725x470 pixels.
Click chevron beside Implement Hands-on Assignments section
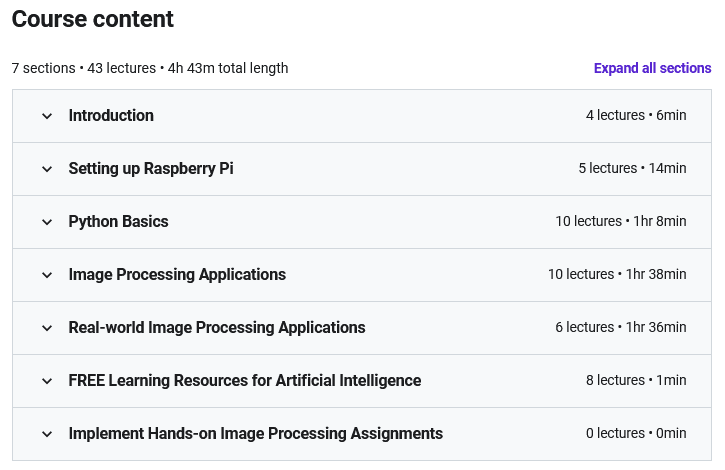pos(47,434)
